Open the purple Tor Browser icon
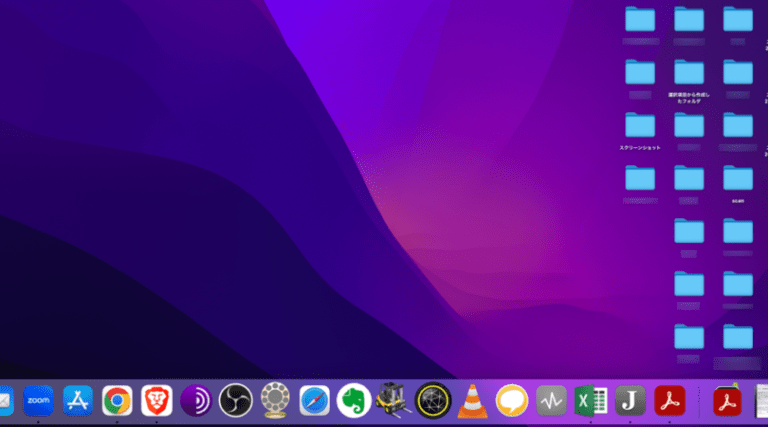This screenshot has width=768, height=427. point(195,400)
